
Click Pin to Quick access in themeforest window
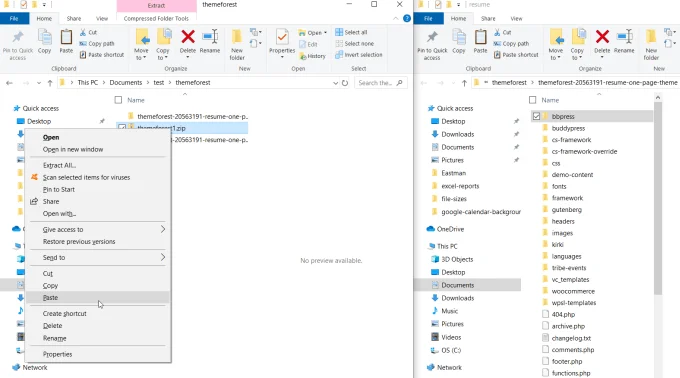point(18,45)
